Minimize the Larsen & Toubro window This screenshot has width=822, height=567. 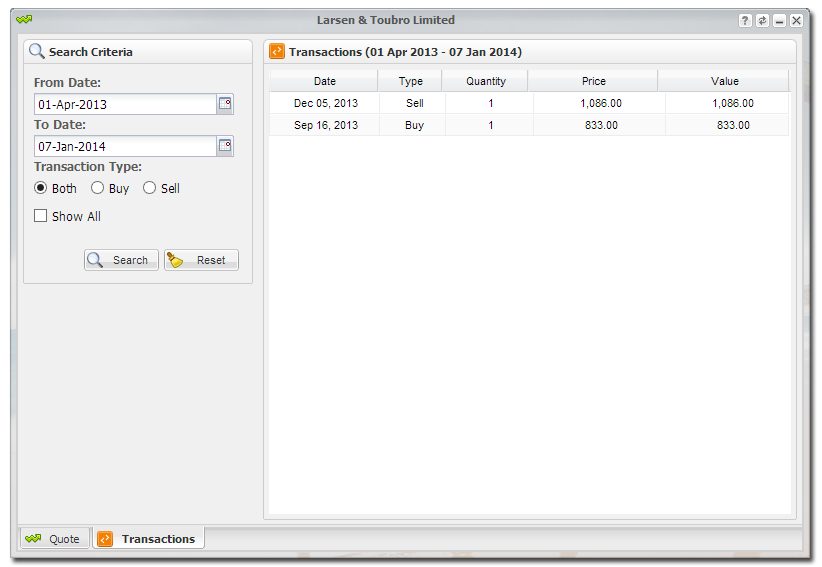point(780,20)
